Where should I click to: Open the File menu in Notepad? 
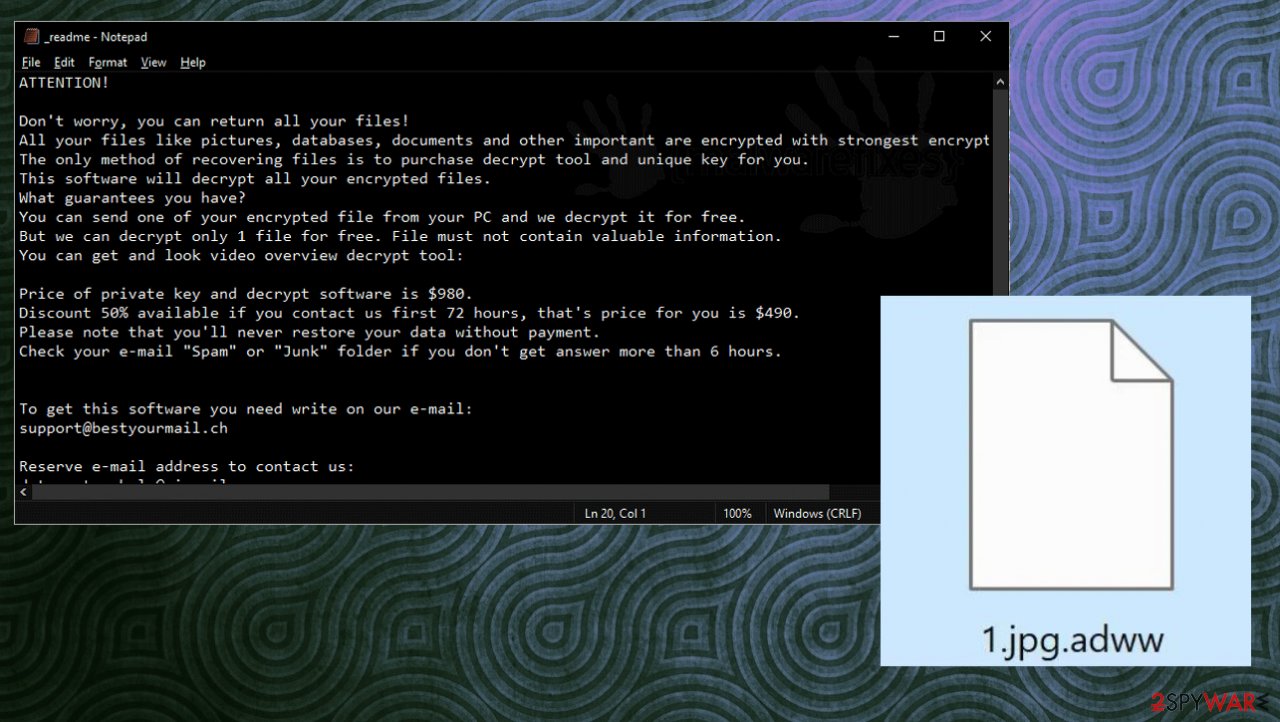point(30,62)
